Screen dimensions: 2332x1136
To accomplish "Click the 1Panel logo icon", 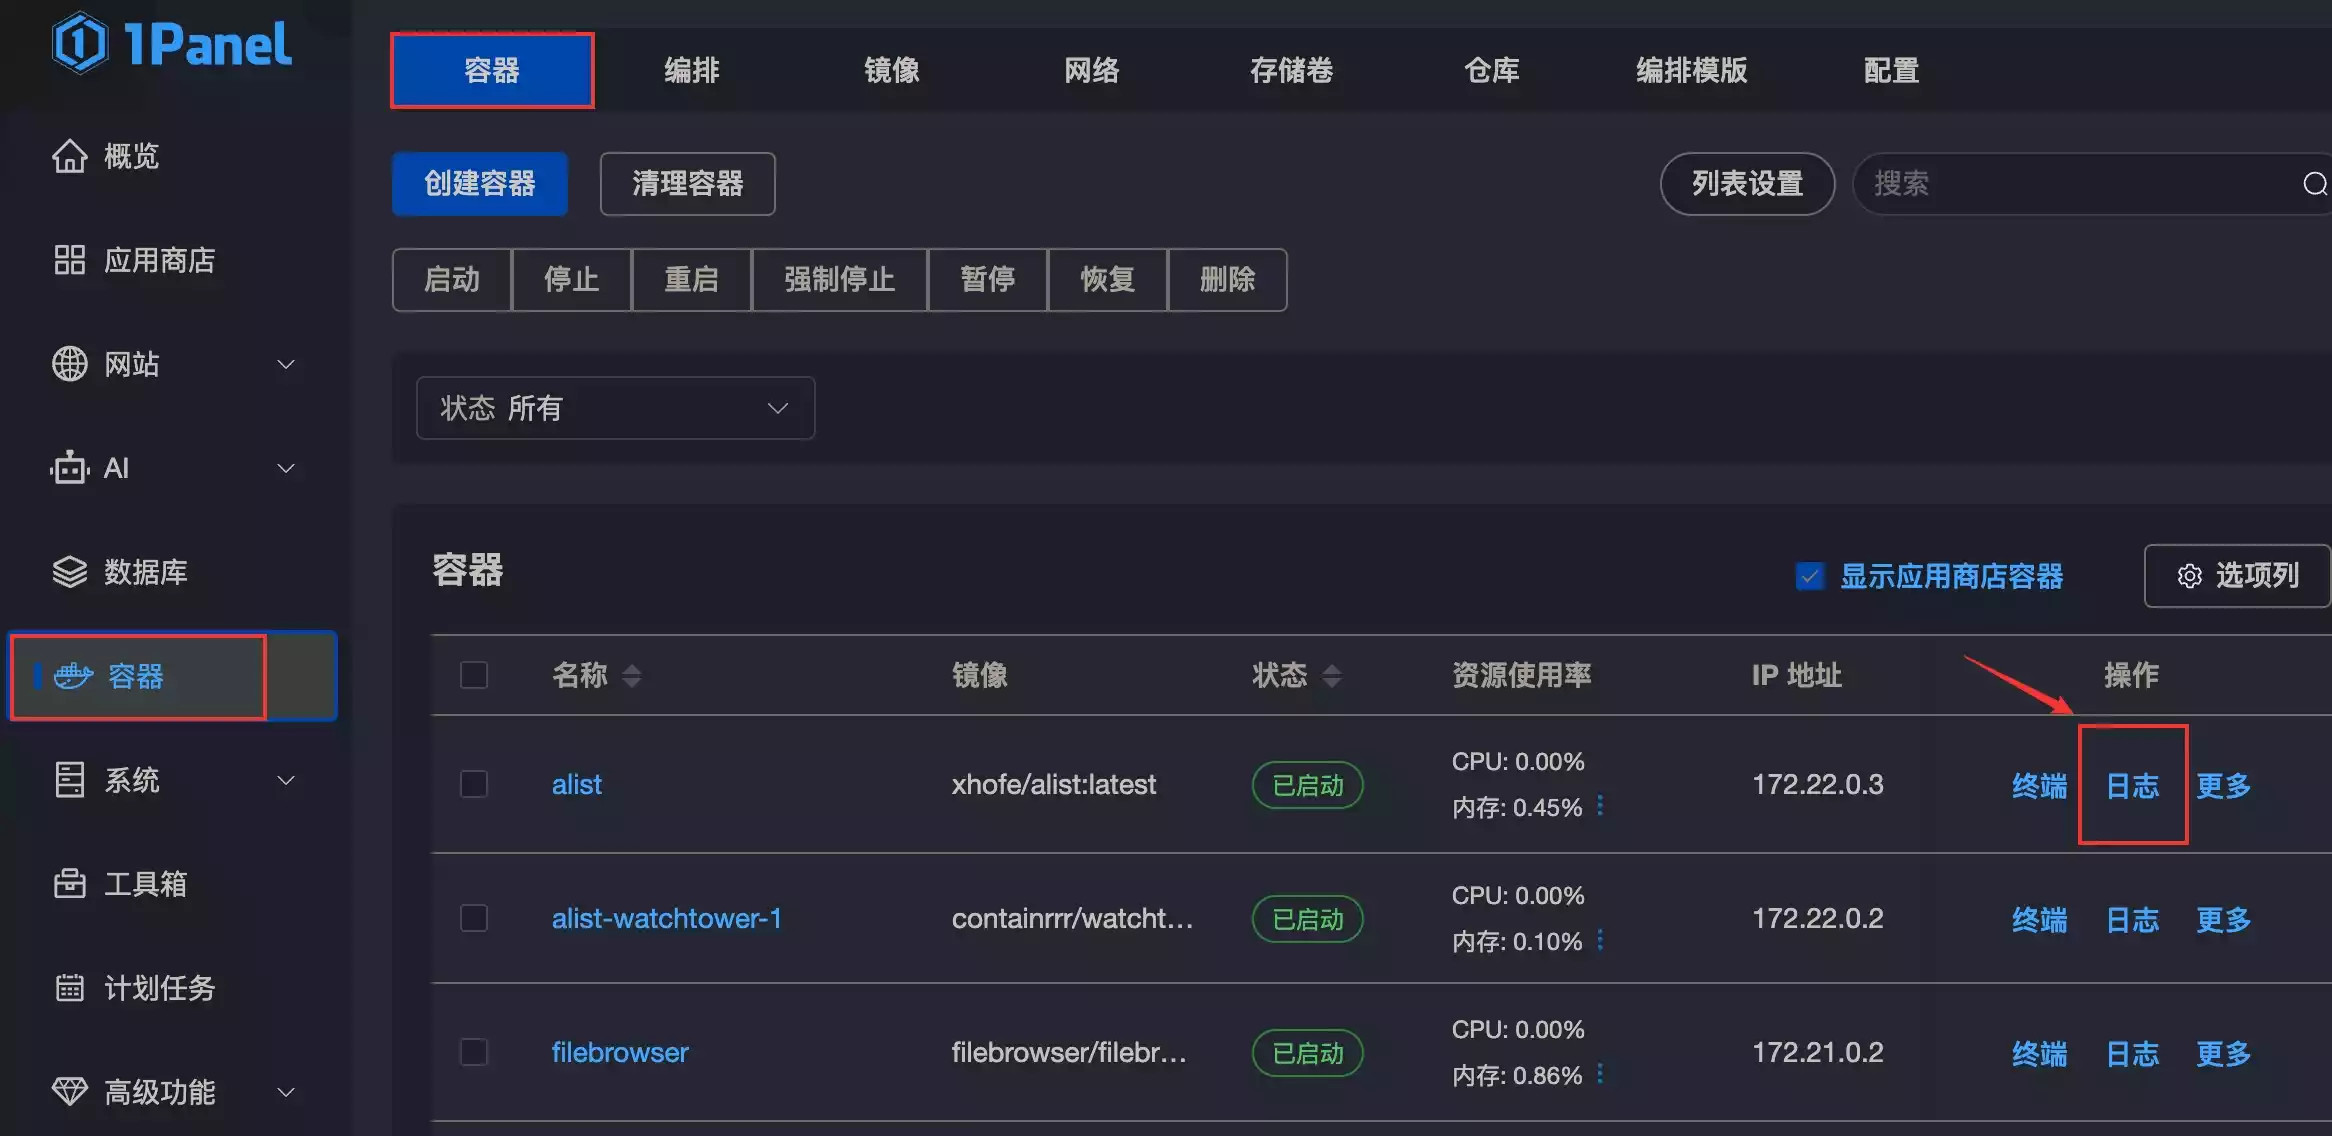I will (80, 43).
